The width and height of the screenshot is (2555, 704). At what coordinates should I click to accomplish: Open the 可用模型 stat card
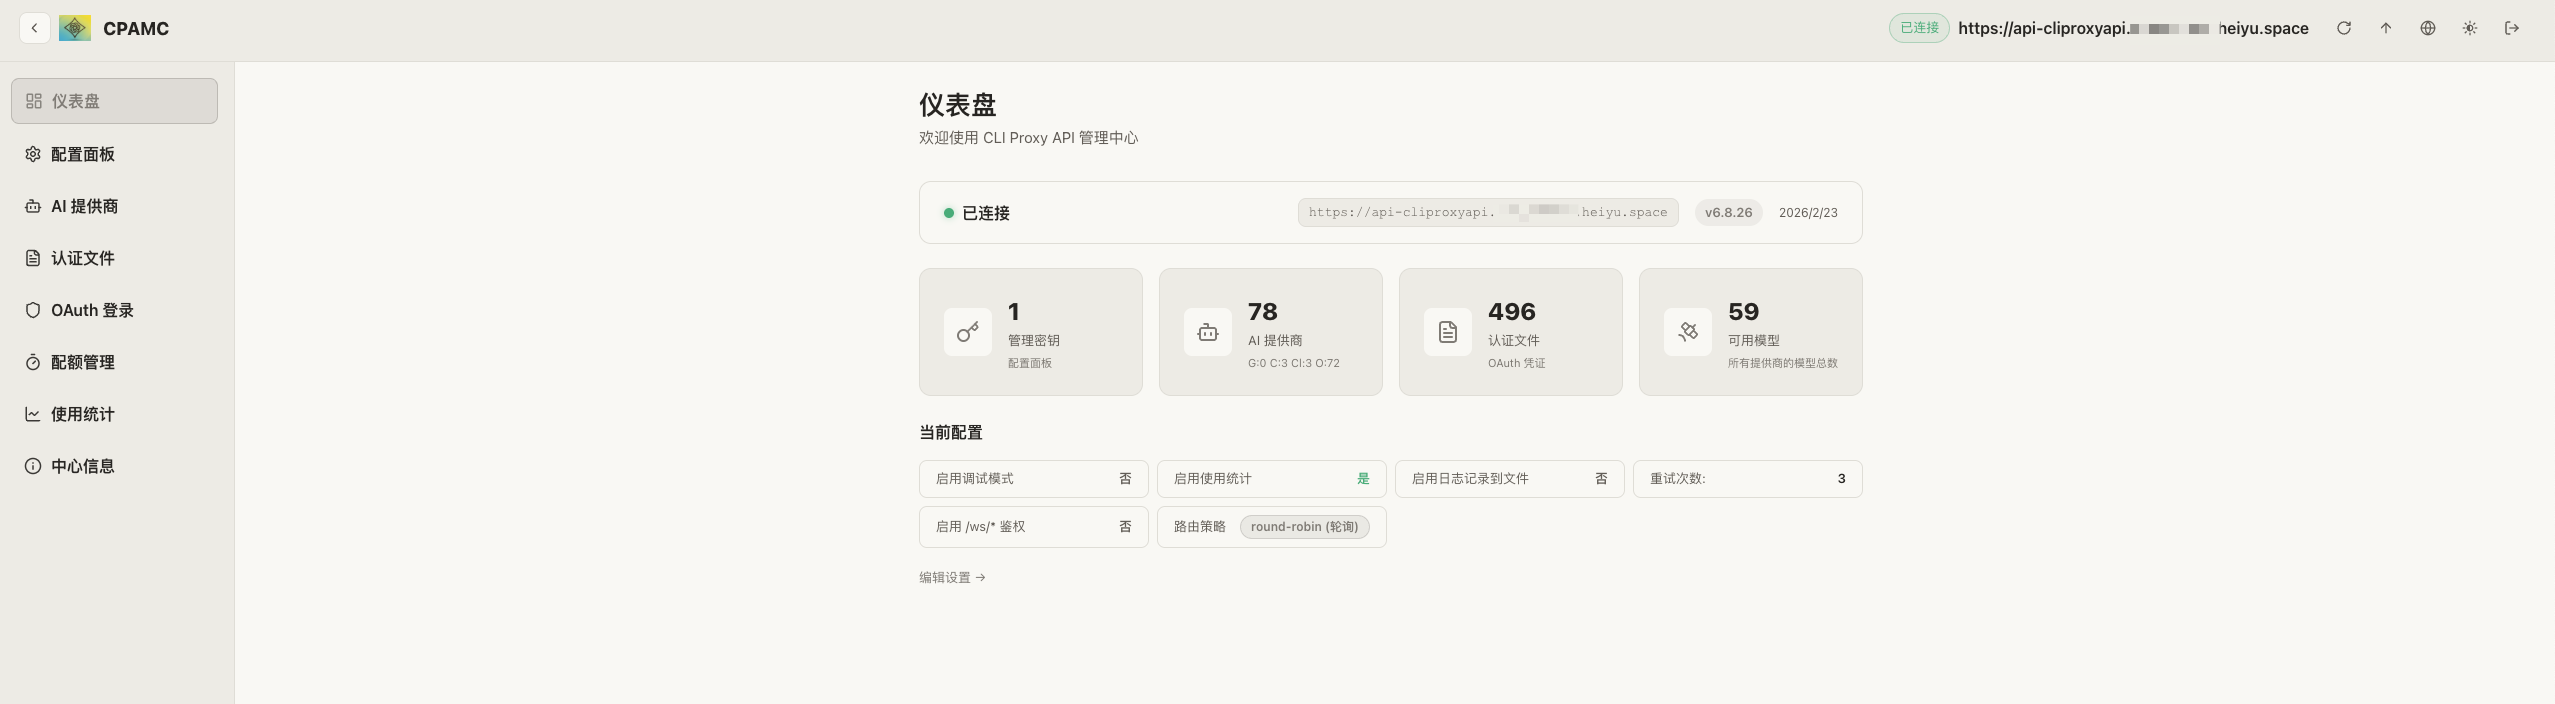1751,332
